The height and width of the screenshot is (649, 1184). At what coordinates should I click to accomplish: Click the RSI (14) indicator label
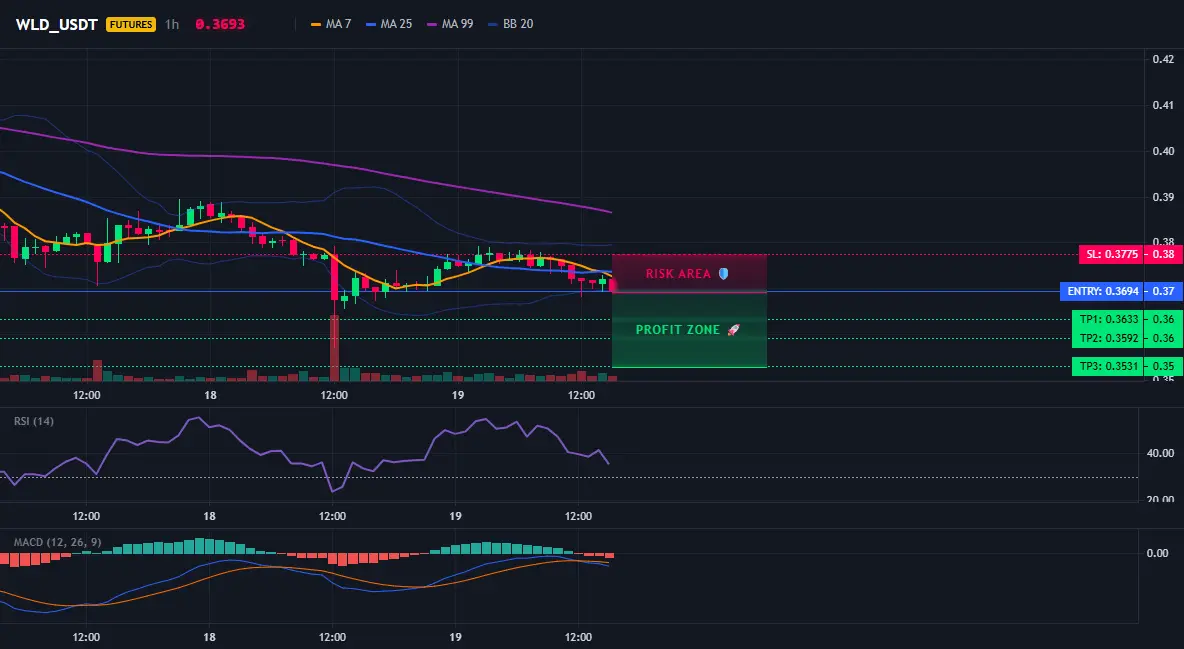point(34,421)
